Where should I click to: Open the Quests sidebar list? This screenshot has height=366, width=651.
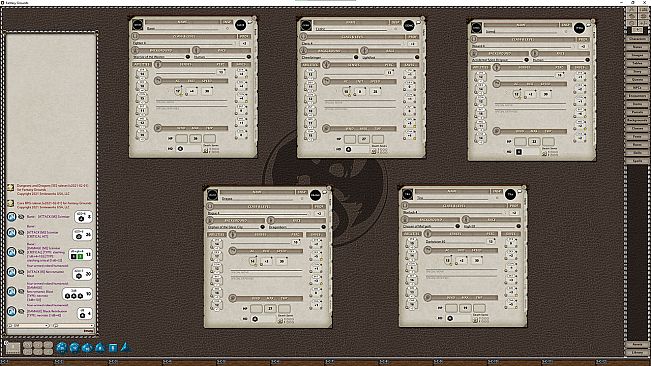pyautogui.click(x=637, y=79)
